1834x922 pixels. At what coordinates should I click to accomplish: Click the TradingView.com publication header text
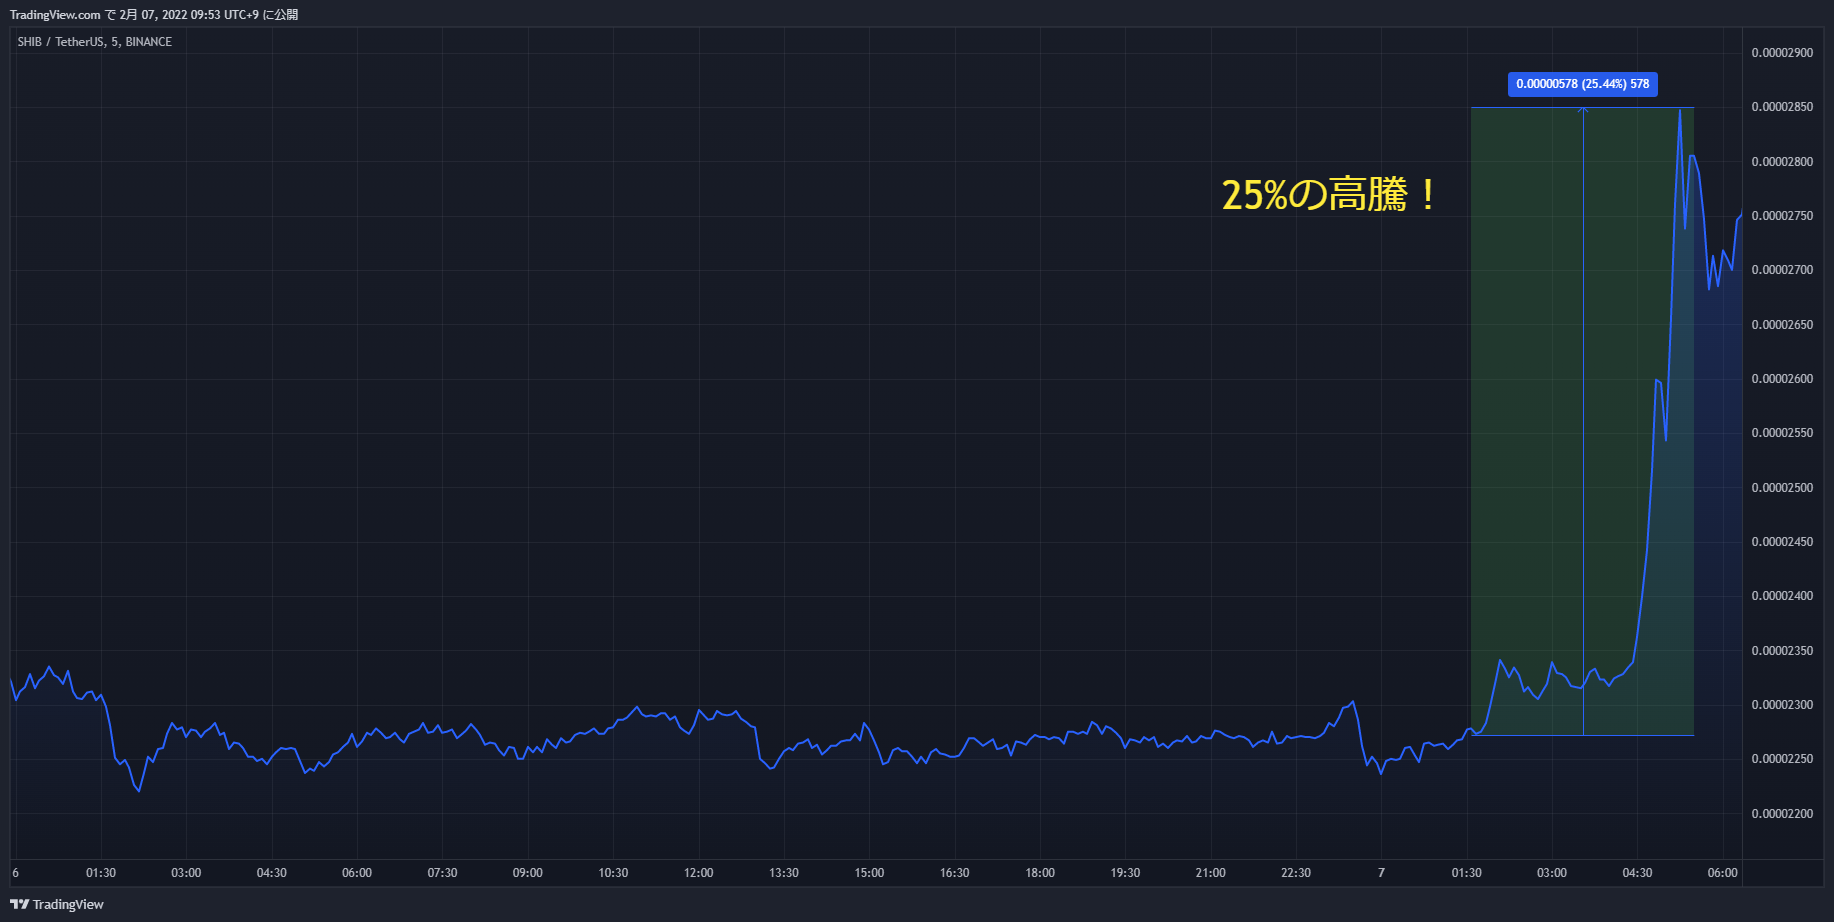tap(154, 15)
